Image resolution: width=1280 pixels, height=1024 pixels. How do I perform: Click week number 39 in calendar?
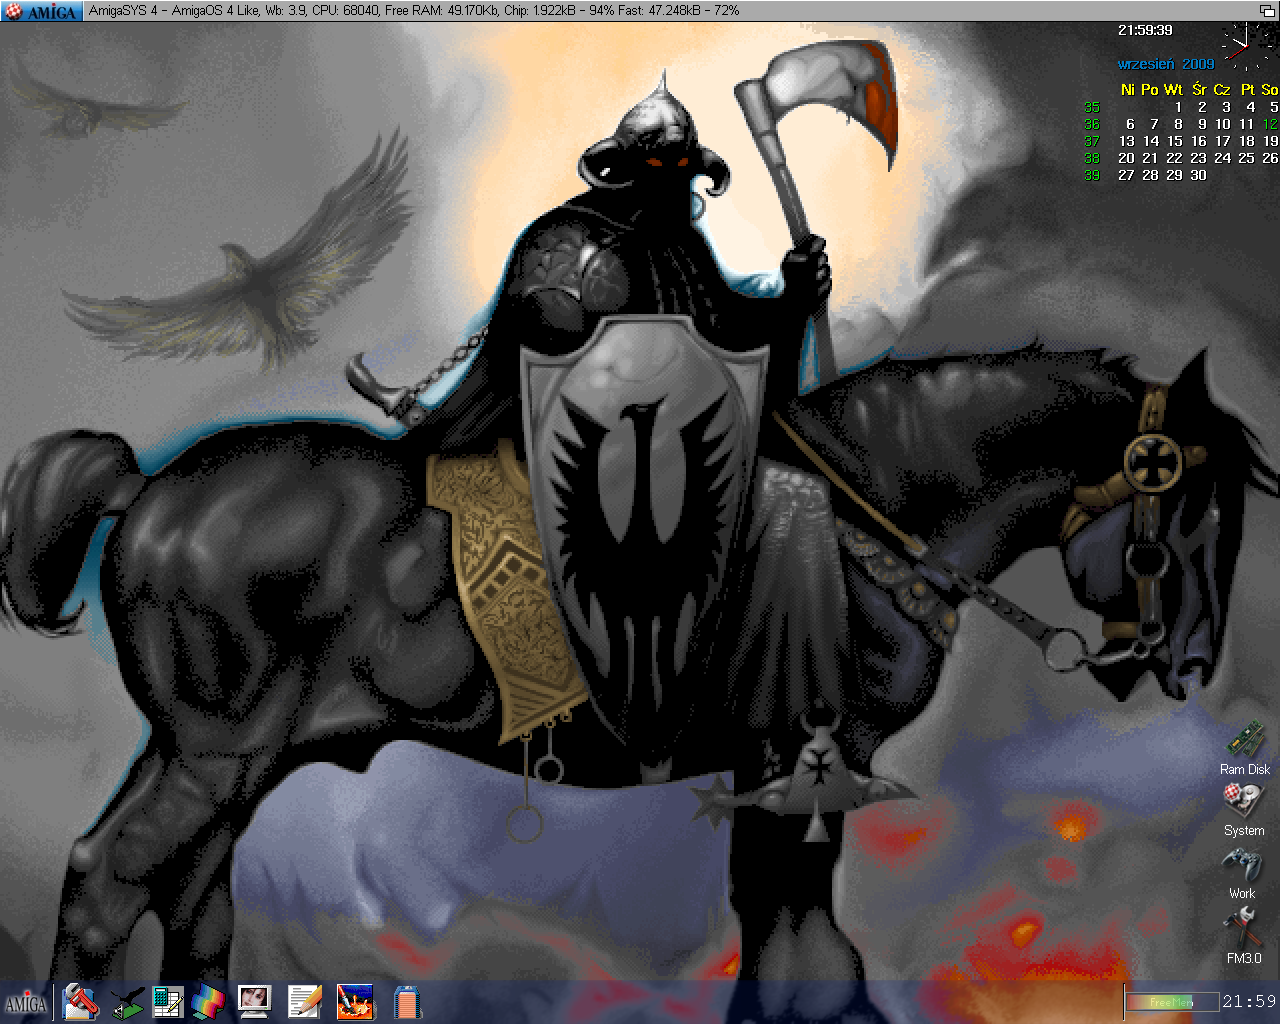click(x=1092, y=175)
